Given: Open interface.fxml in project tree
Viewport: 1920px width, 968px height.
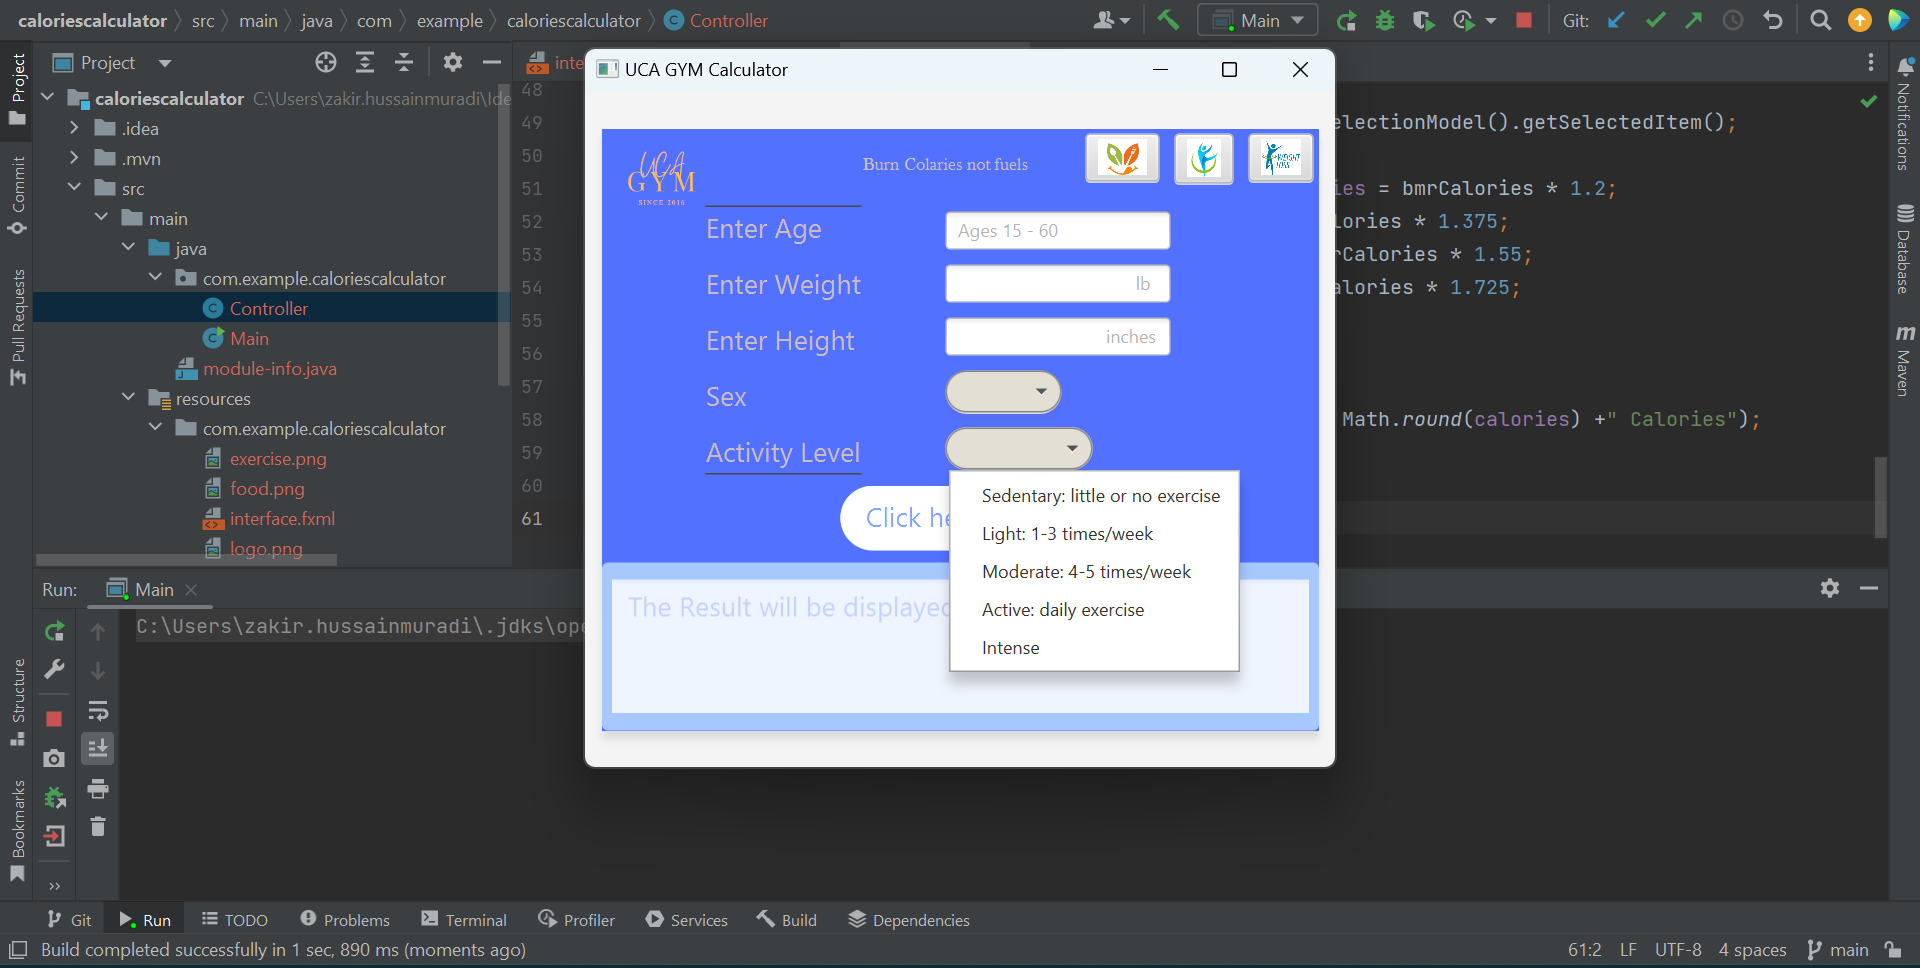Looking at the screenshot, I should tap(282, 518).
